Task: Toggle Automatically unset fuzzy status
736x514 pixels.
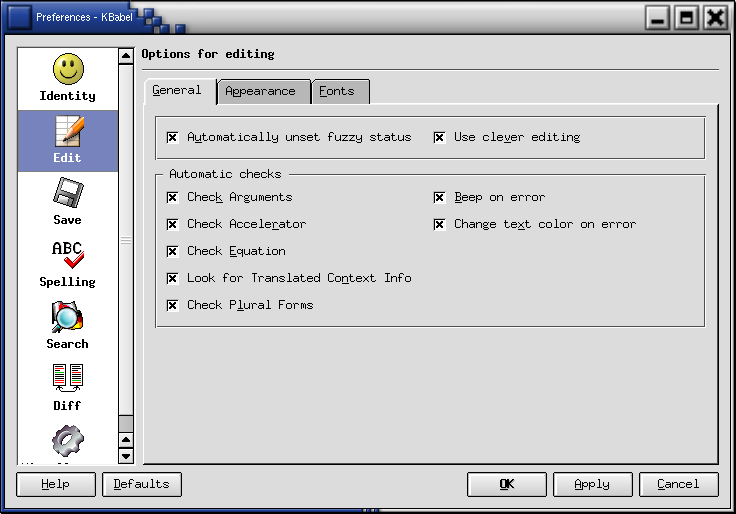Action: [172, 137]
